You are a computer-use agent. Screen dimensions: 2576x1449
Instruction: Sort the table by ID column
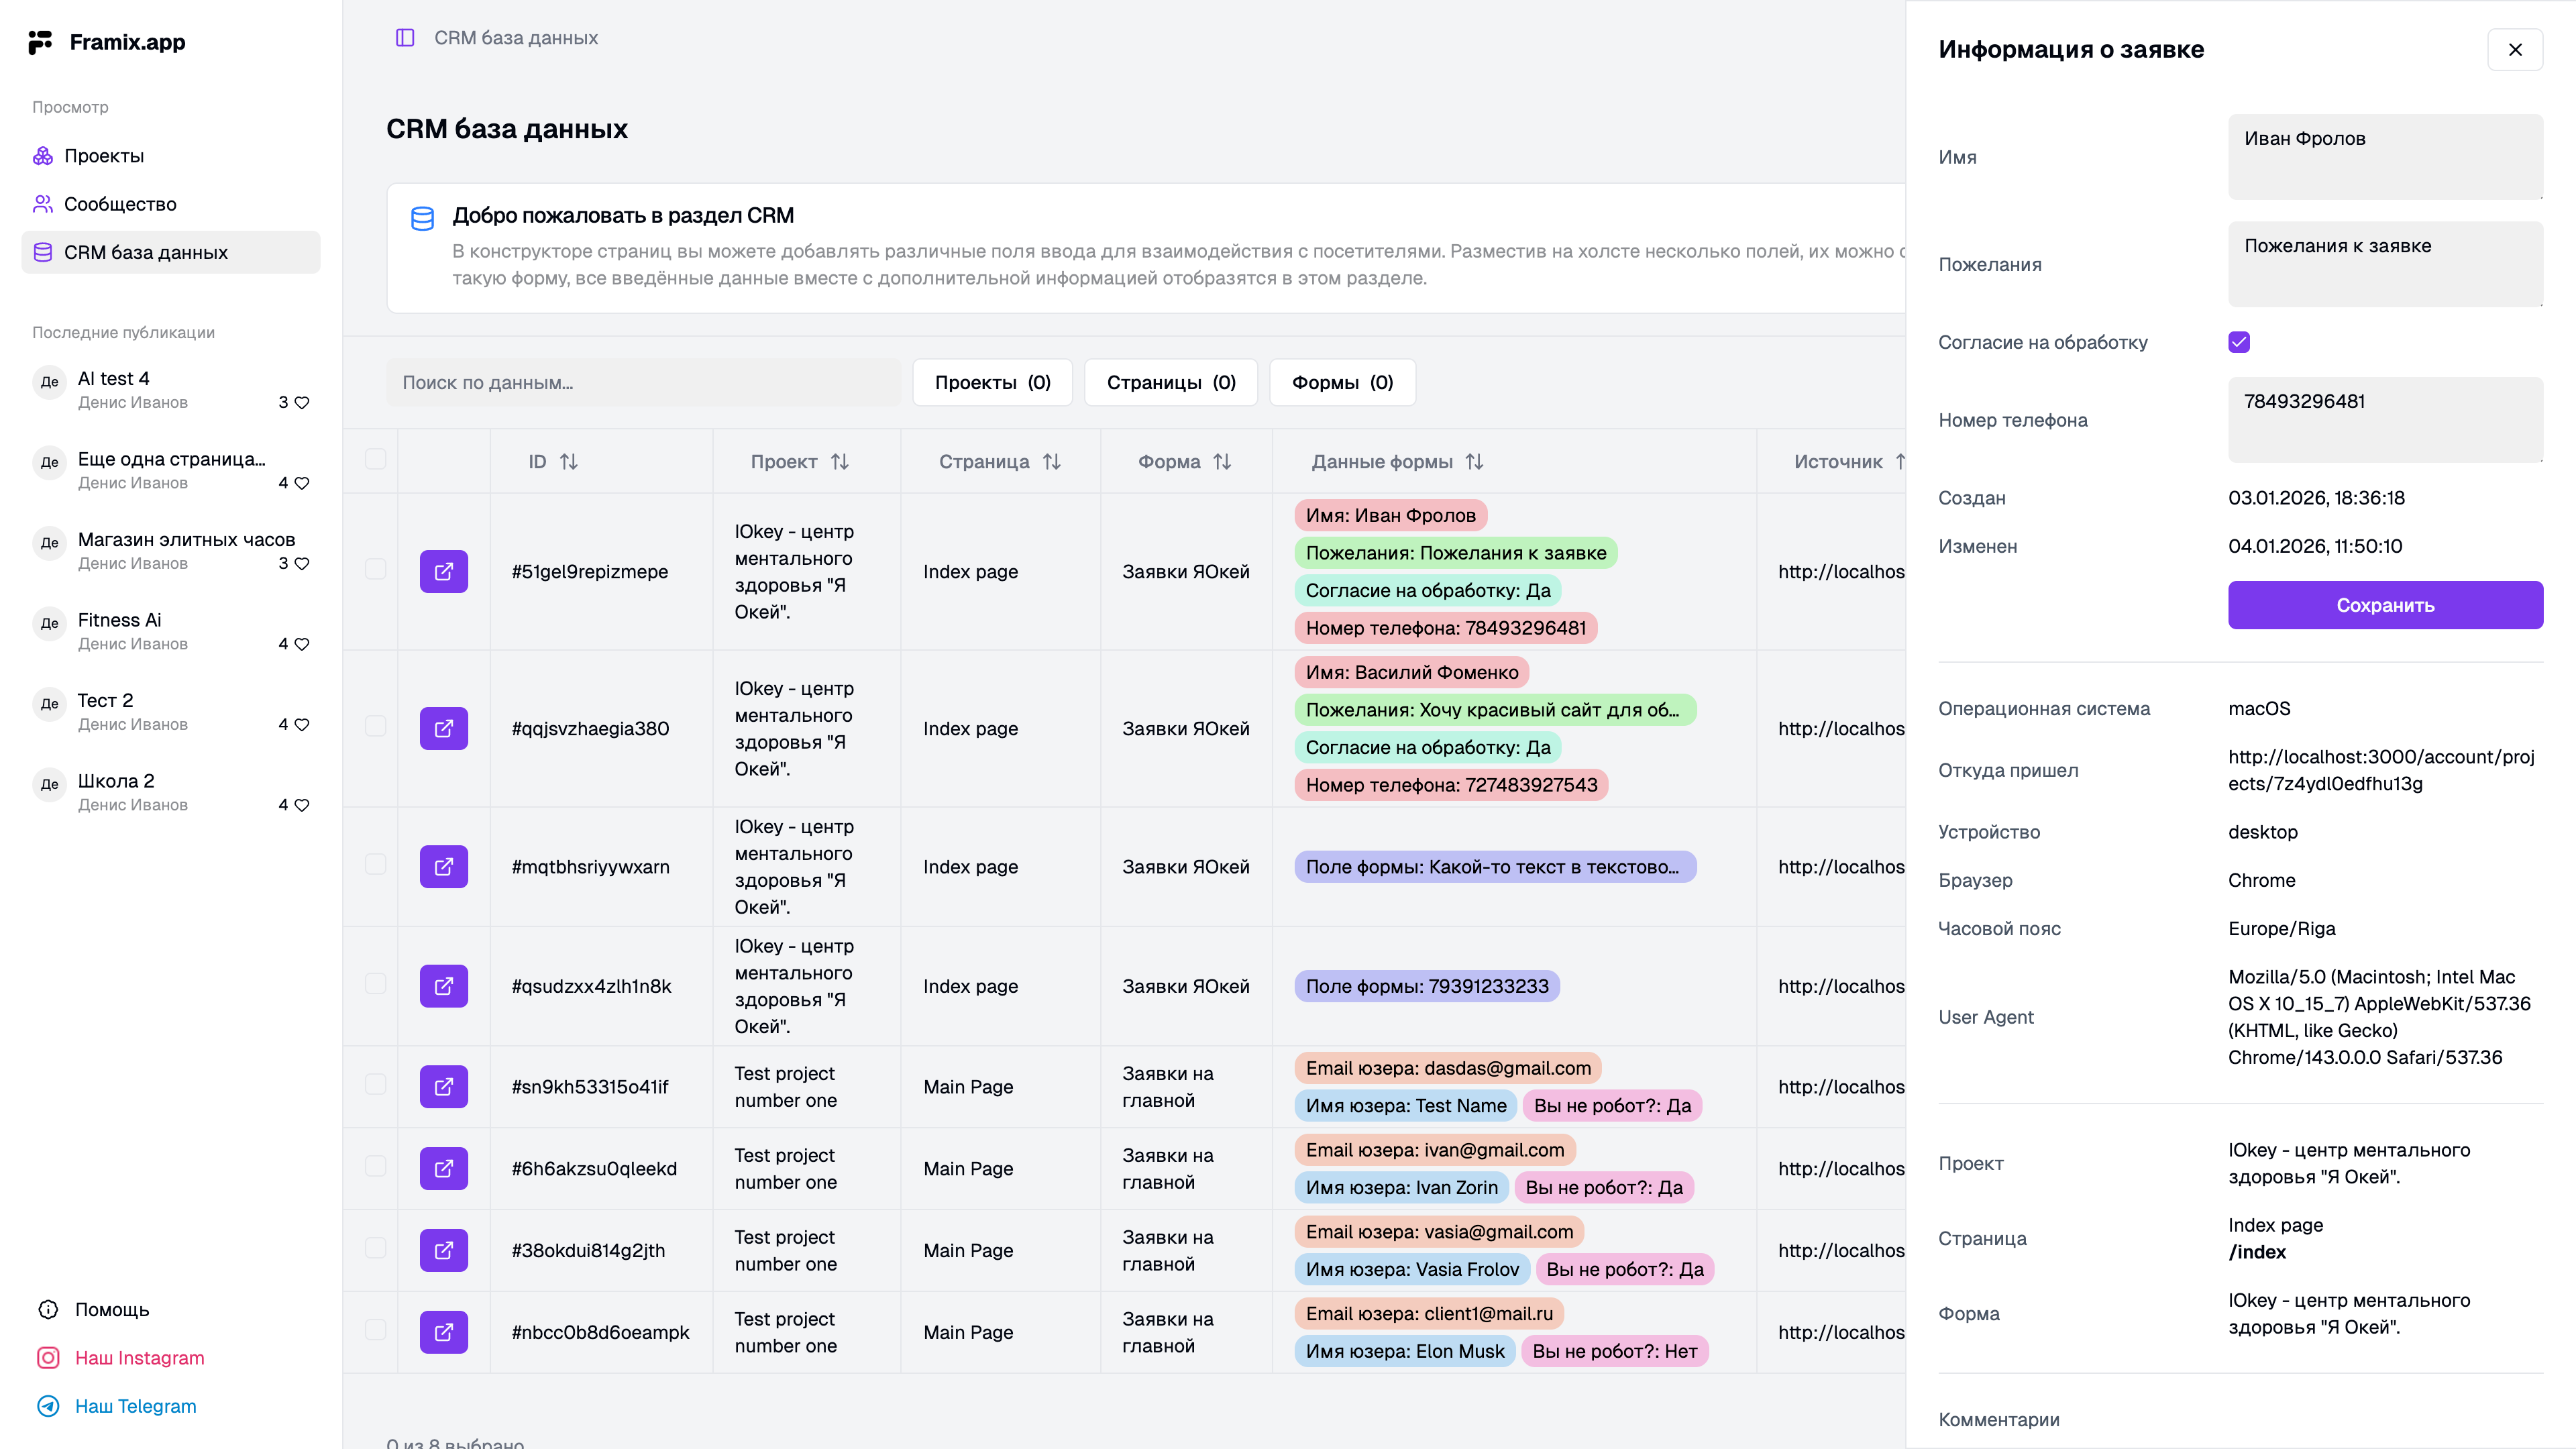click(570, 461)
